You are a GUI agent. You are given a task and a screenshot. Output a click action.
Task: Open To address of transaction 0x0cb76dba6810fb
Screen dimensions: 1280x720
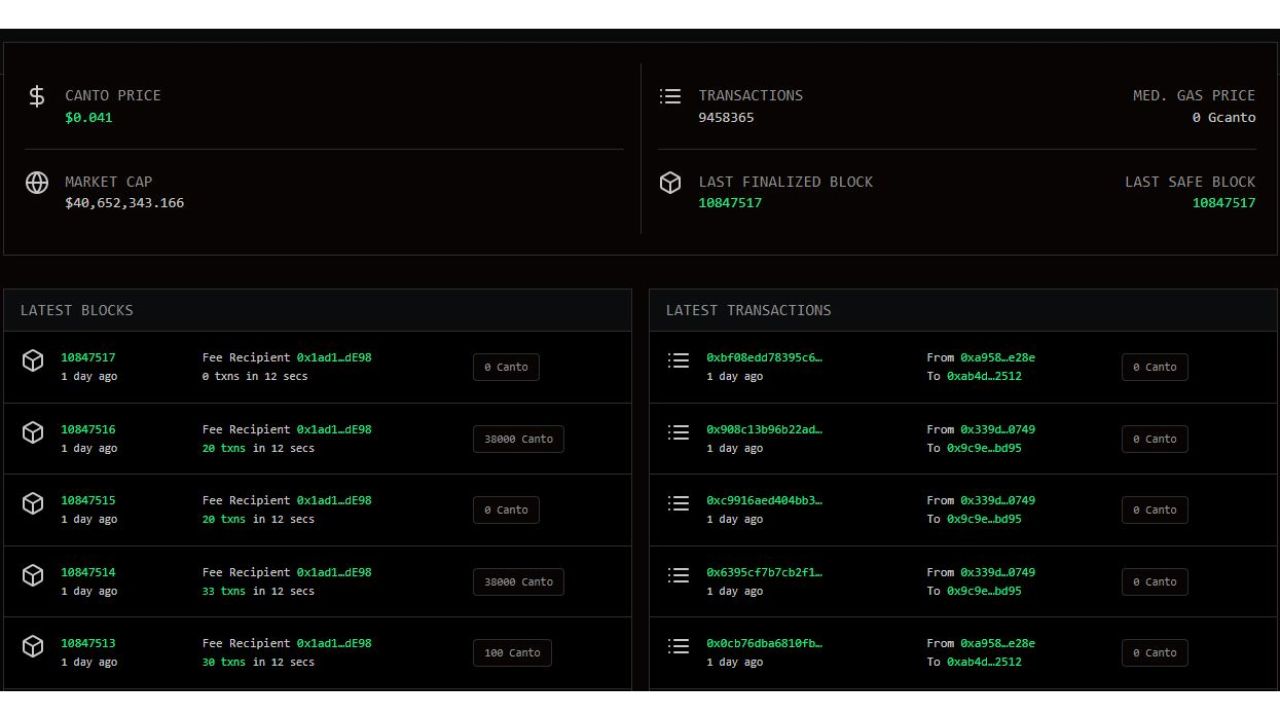pyautogui.click(x=984, y=663)
